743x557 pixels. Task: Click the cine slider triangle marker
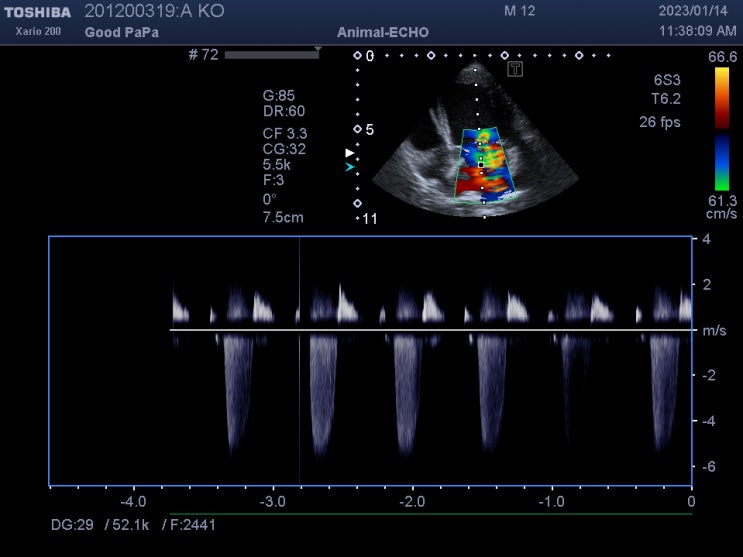318,48
